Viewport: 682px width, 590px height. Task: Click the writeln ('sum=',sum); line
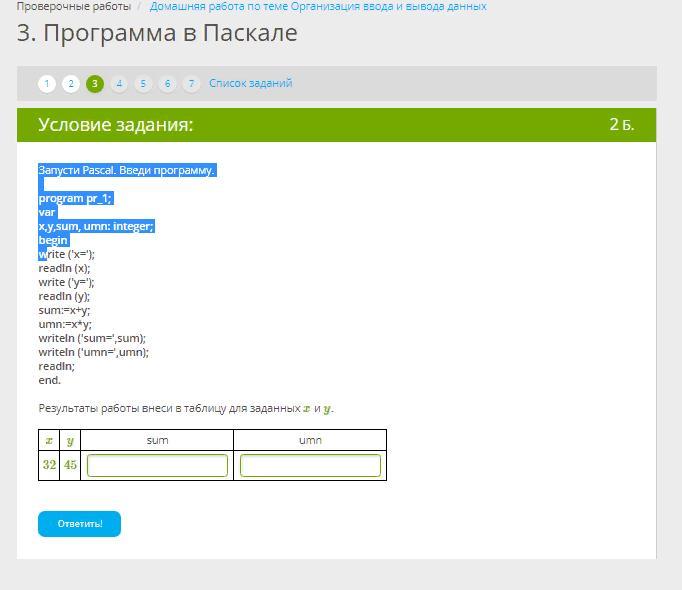92,338
